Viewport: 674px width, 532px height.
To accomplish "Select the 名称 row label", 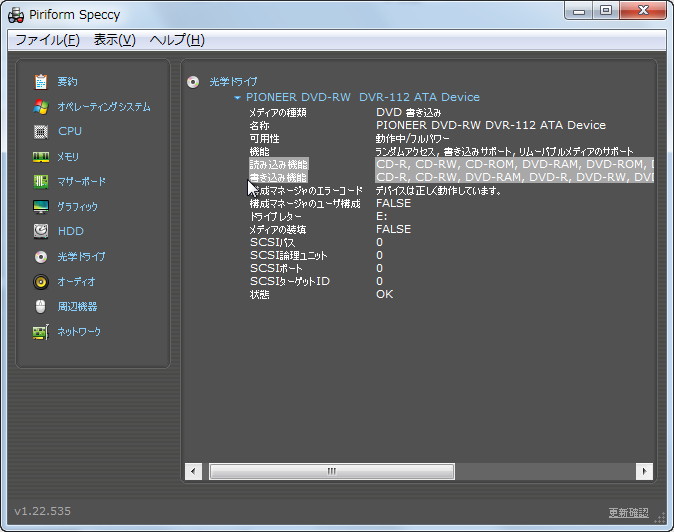I will click(260, 125).
